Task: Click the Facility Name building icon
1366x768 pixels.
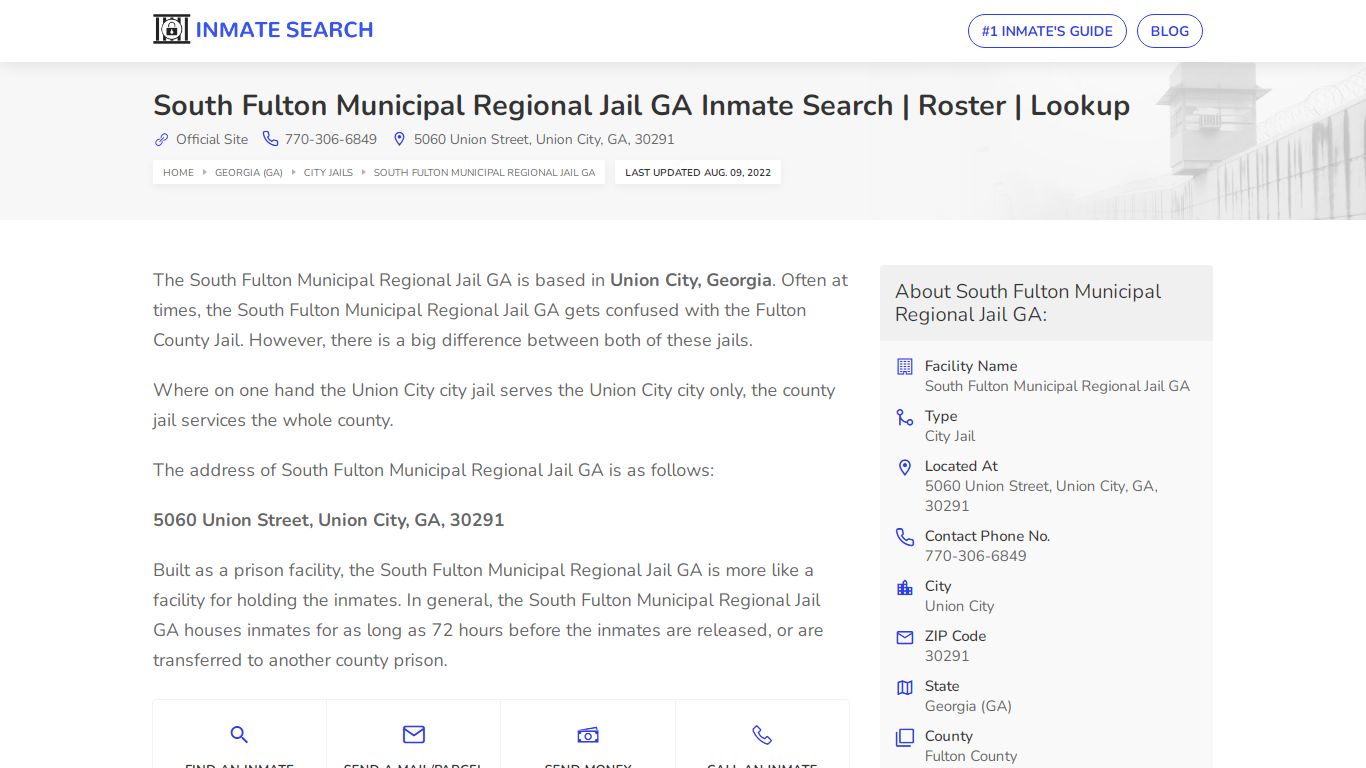Action: coord(905,366)
